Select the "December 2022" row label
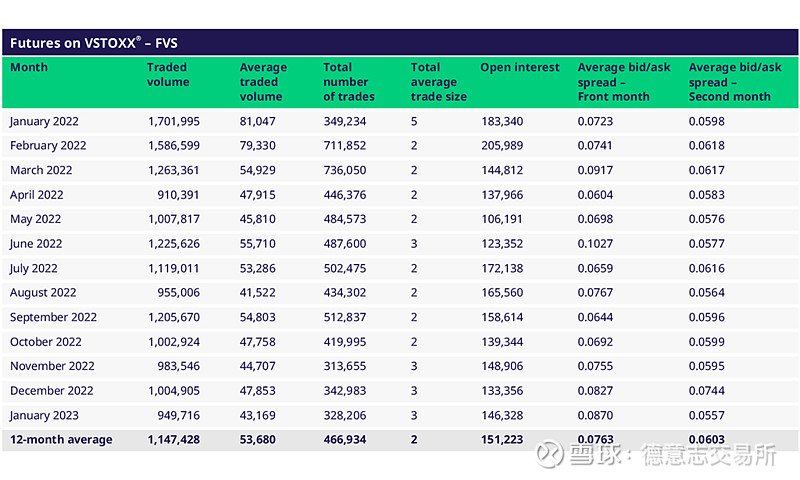Screen dimensions: 800x480 52,391
